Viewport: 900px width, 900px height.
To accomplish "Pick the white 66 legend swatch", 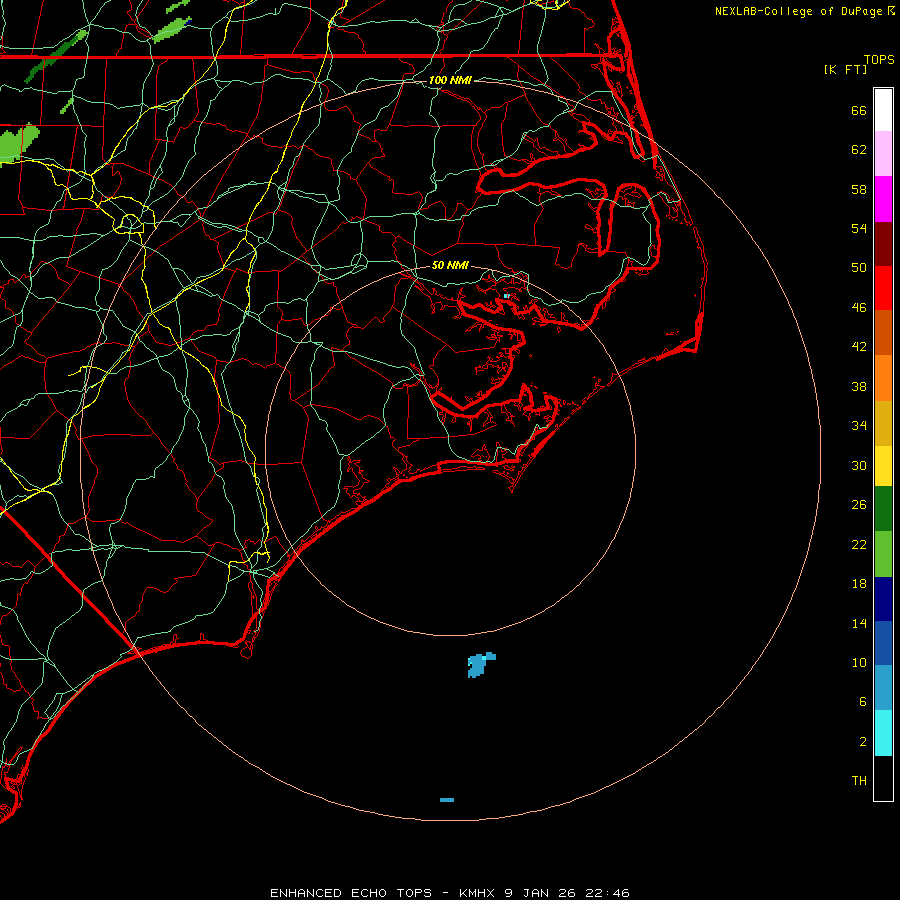I will (x=883, y=109).
